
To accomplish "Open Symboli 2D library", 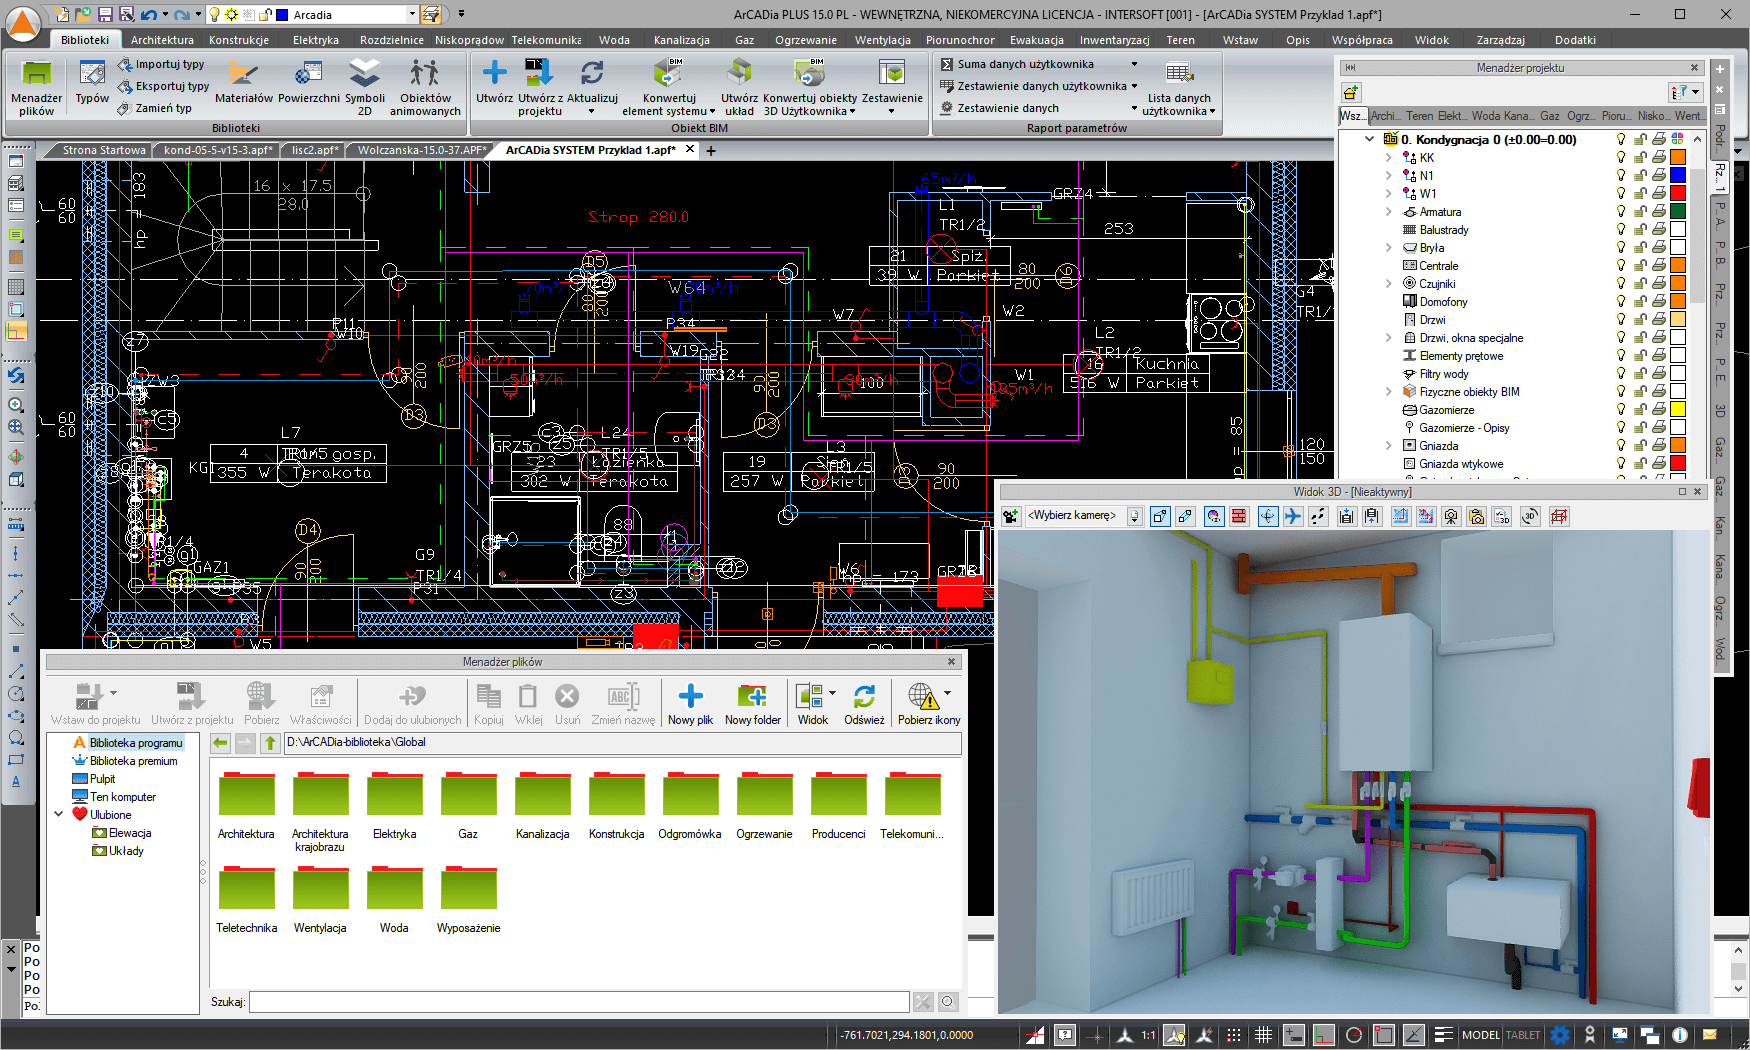I will click(x=364, y=87).
